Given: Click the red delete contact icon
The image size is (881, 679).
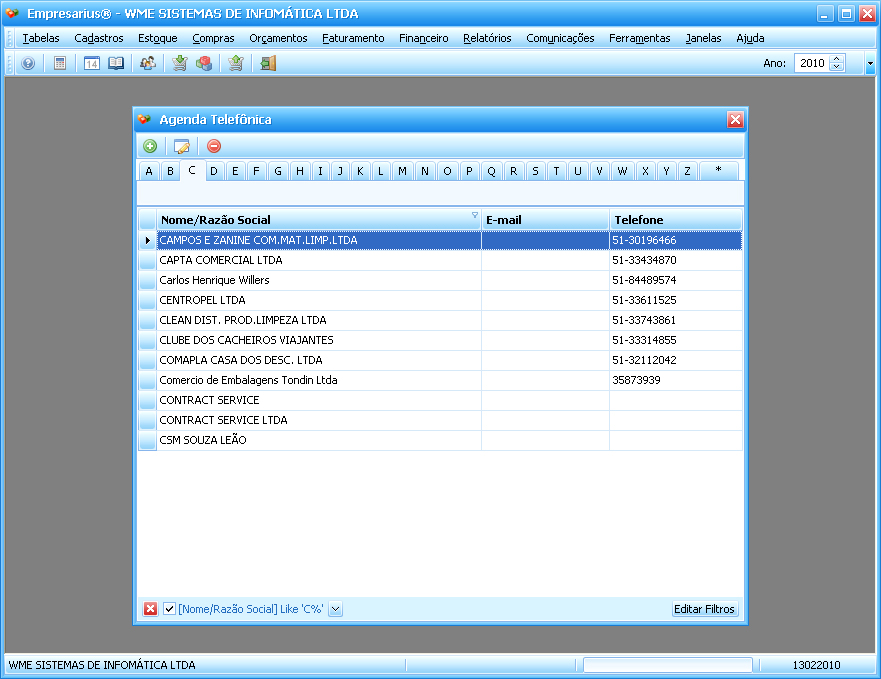Looking at the screenshot, I should [x=214, y=146].
